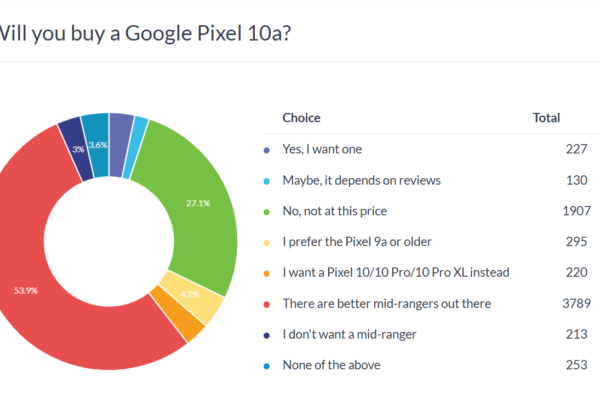Click the yellow dot beside "I prefer the Pixel 9a or older"
The image size is (600, 400).
pos(266,243)
